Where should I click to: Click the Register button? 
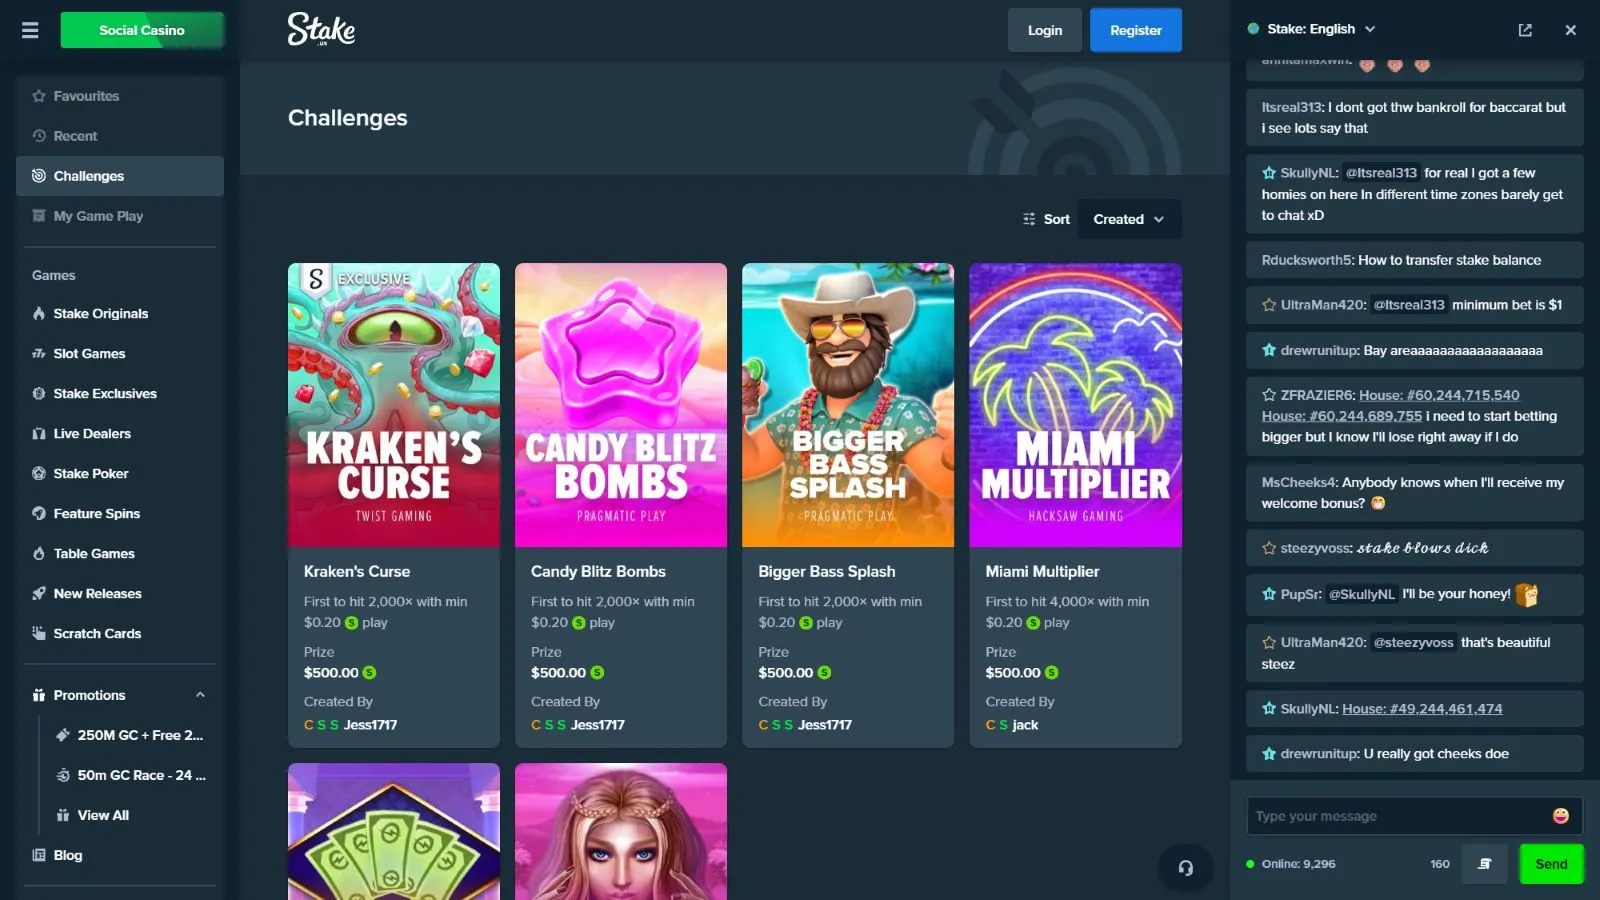tap(1136, 30)
